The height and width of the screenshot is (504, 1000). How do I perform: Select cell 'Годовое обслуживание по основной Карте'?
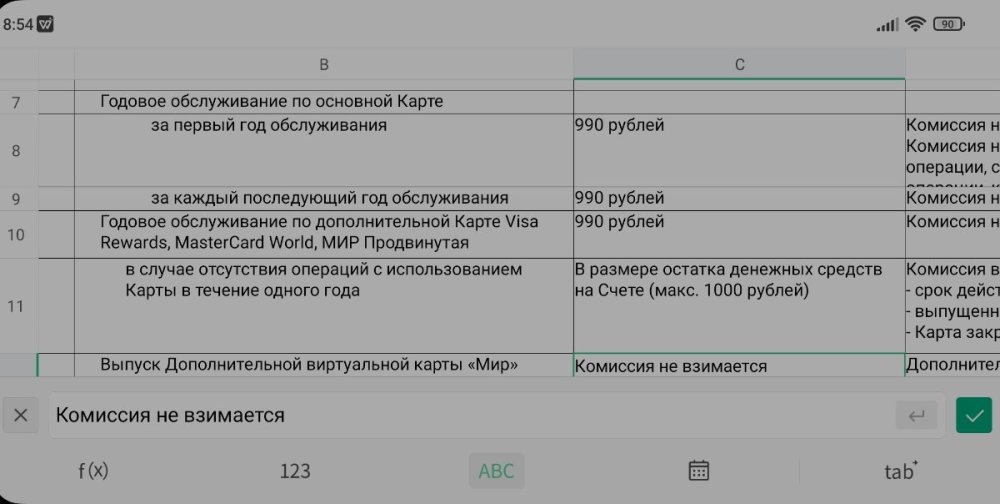click(324, 102)
